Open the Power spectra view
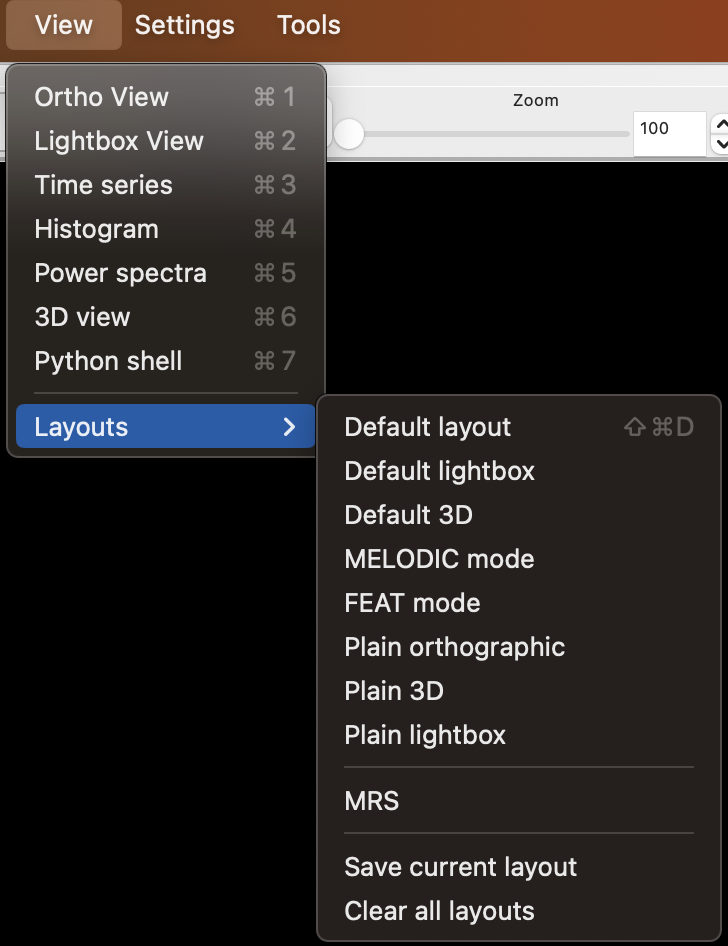The height and width of the screenshot is (946, 728). (120, 273)
